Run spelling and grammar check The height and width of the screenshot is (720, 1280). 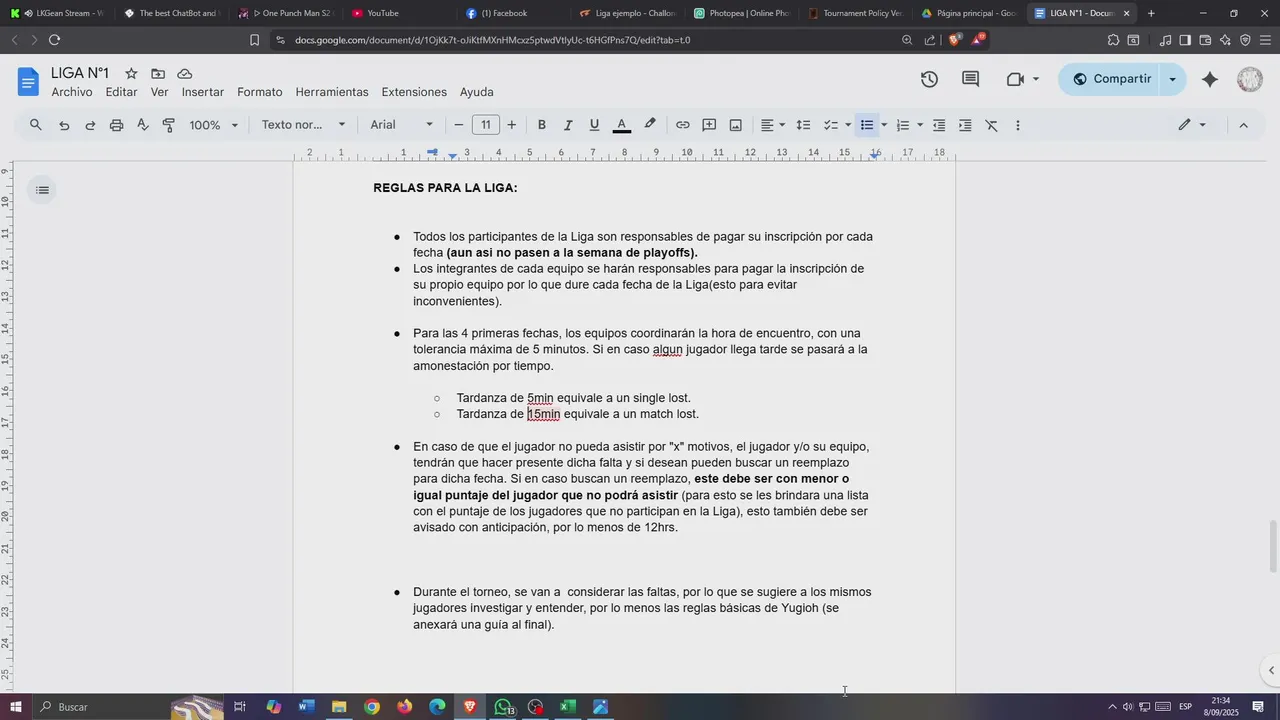(142, 125)
